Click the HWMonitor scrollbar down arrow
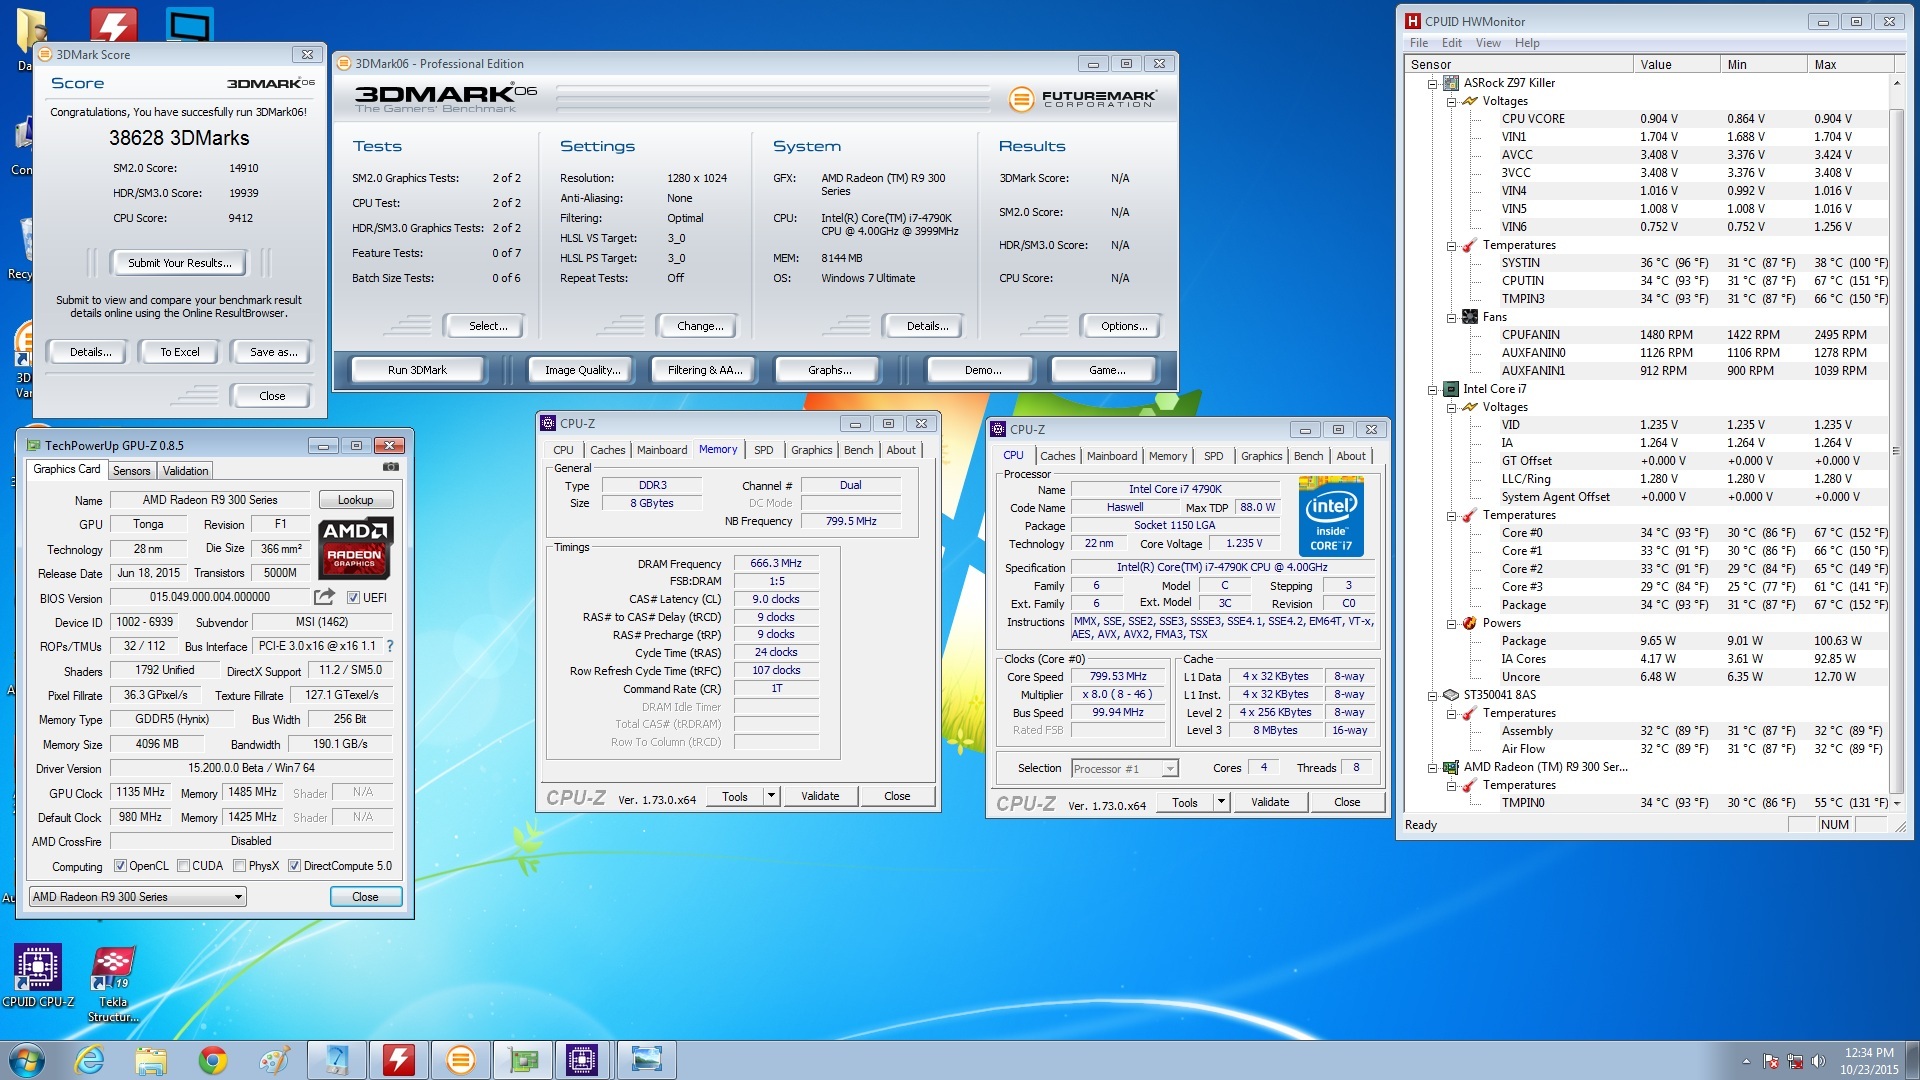This screenshot has width=1920, height=1080. tap(1896, 803)
